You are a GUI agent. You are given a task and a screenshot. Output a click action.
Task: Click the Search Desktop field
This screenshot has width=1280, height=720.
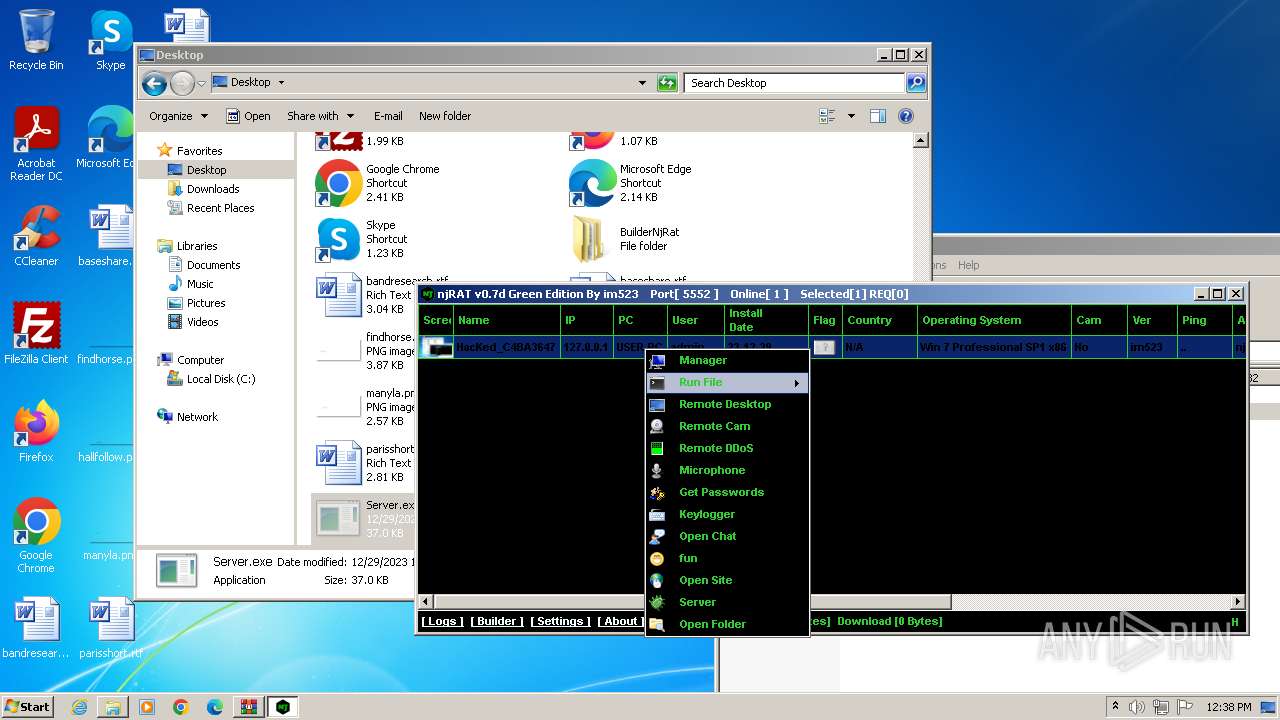(795, 83)
